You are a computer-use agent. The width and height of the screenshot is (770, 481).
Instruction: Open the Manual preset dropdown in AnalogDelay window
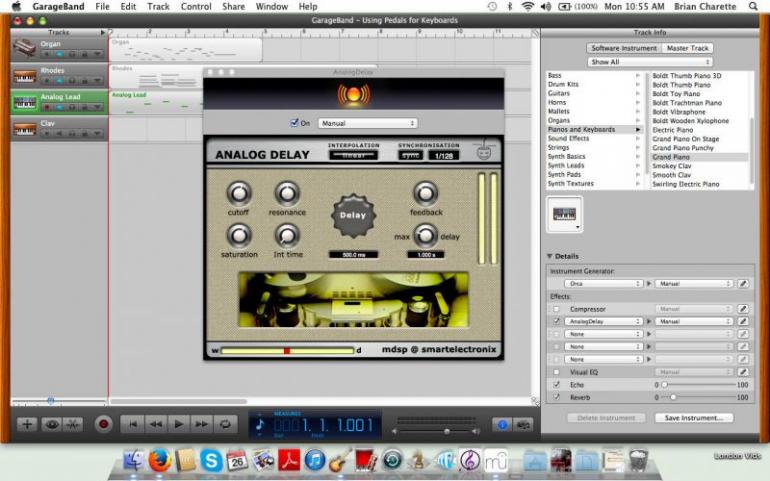pyautogui.click(x=368, y=123)
